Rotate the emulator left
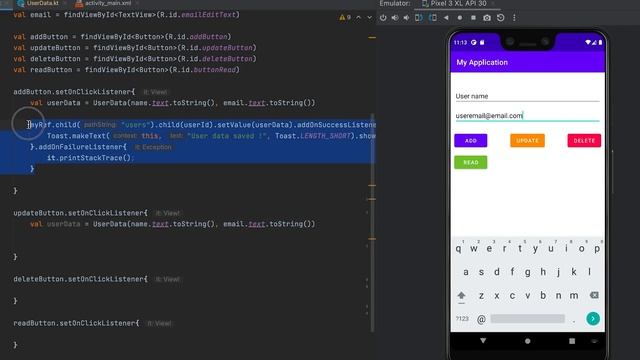 (x=419, y=18)
